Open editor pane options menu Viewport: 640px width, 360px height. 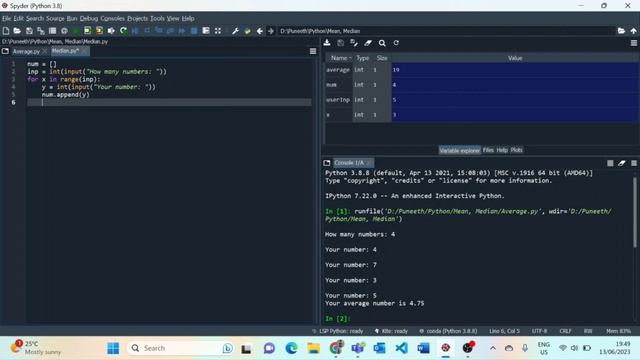[313, 51]
